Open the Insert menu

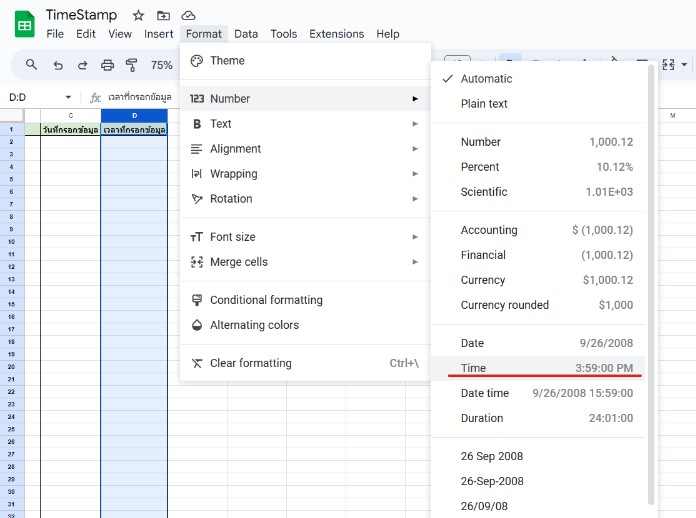(x=158, y=34)
